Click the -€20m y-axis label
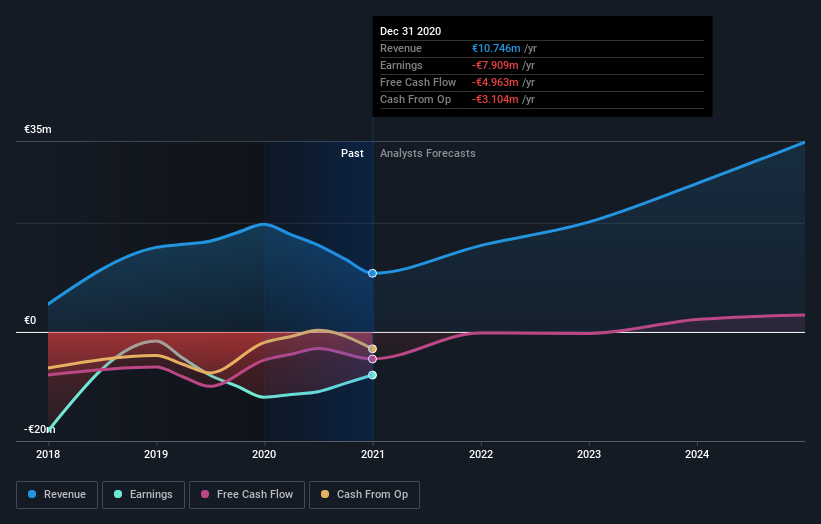Image resolution: width=821 pixels, height=524 pixels. pyautogui.click(x=40, y=429)
